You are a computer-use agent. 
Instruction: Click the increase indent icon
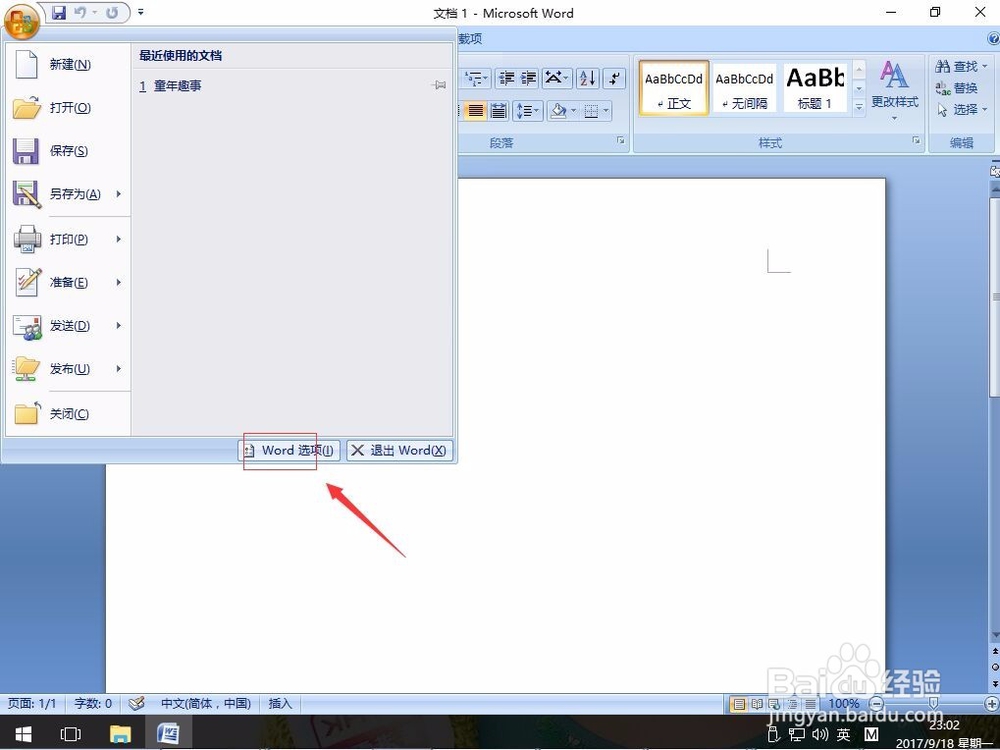click(x=529, y=78)
